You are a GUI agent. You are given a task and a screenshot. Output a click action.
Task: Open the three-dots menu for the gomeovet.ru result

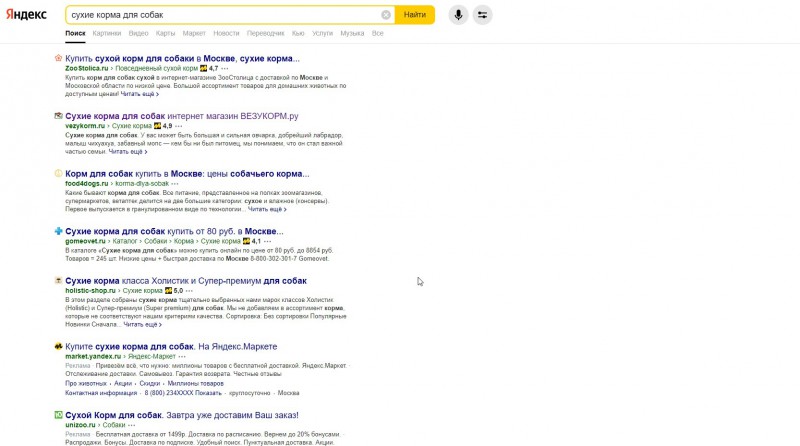coord(267,241)
